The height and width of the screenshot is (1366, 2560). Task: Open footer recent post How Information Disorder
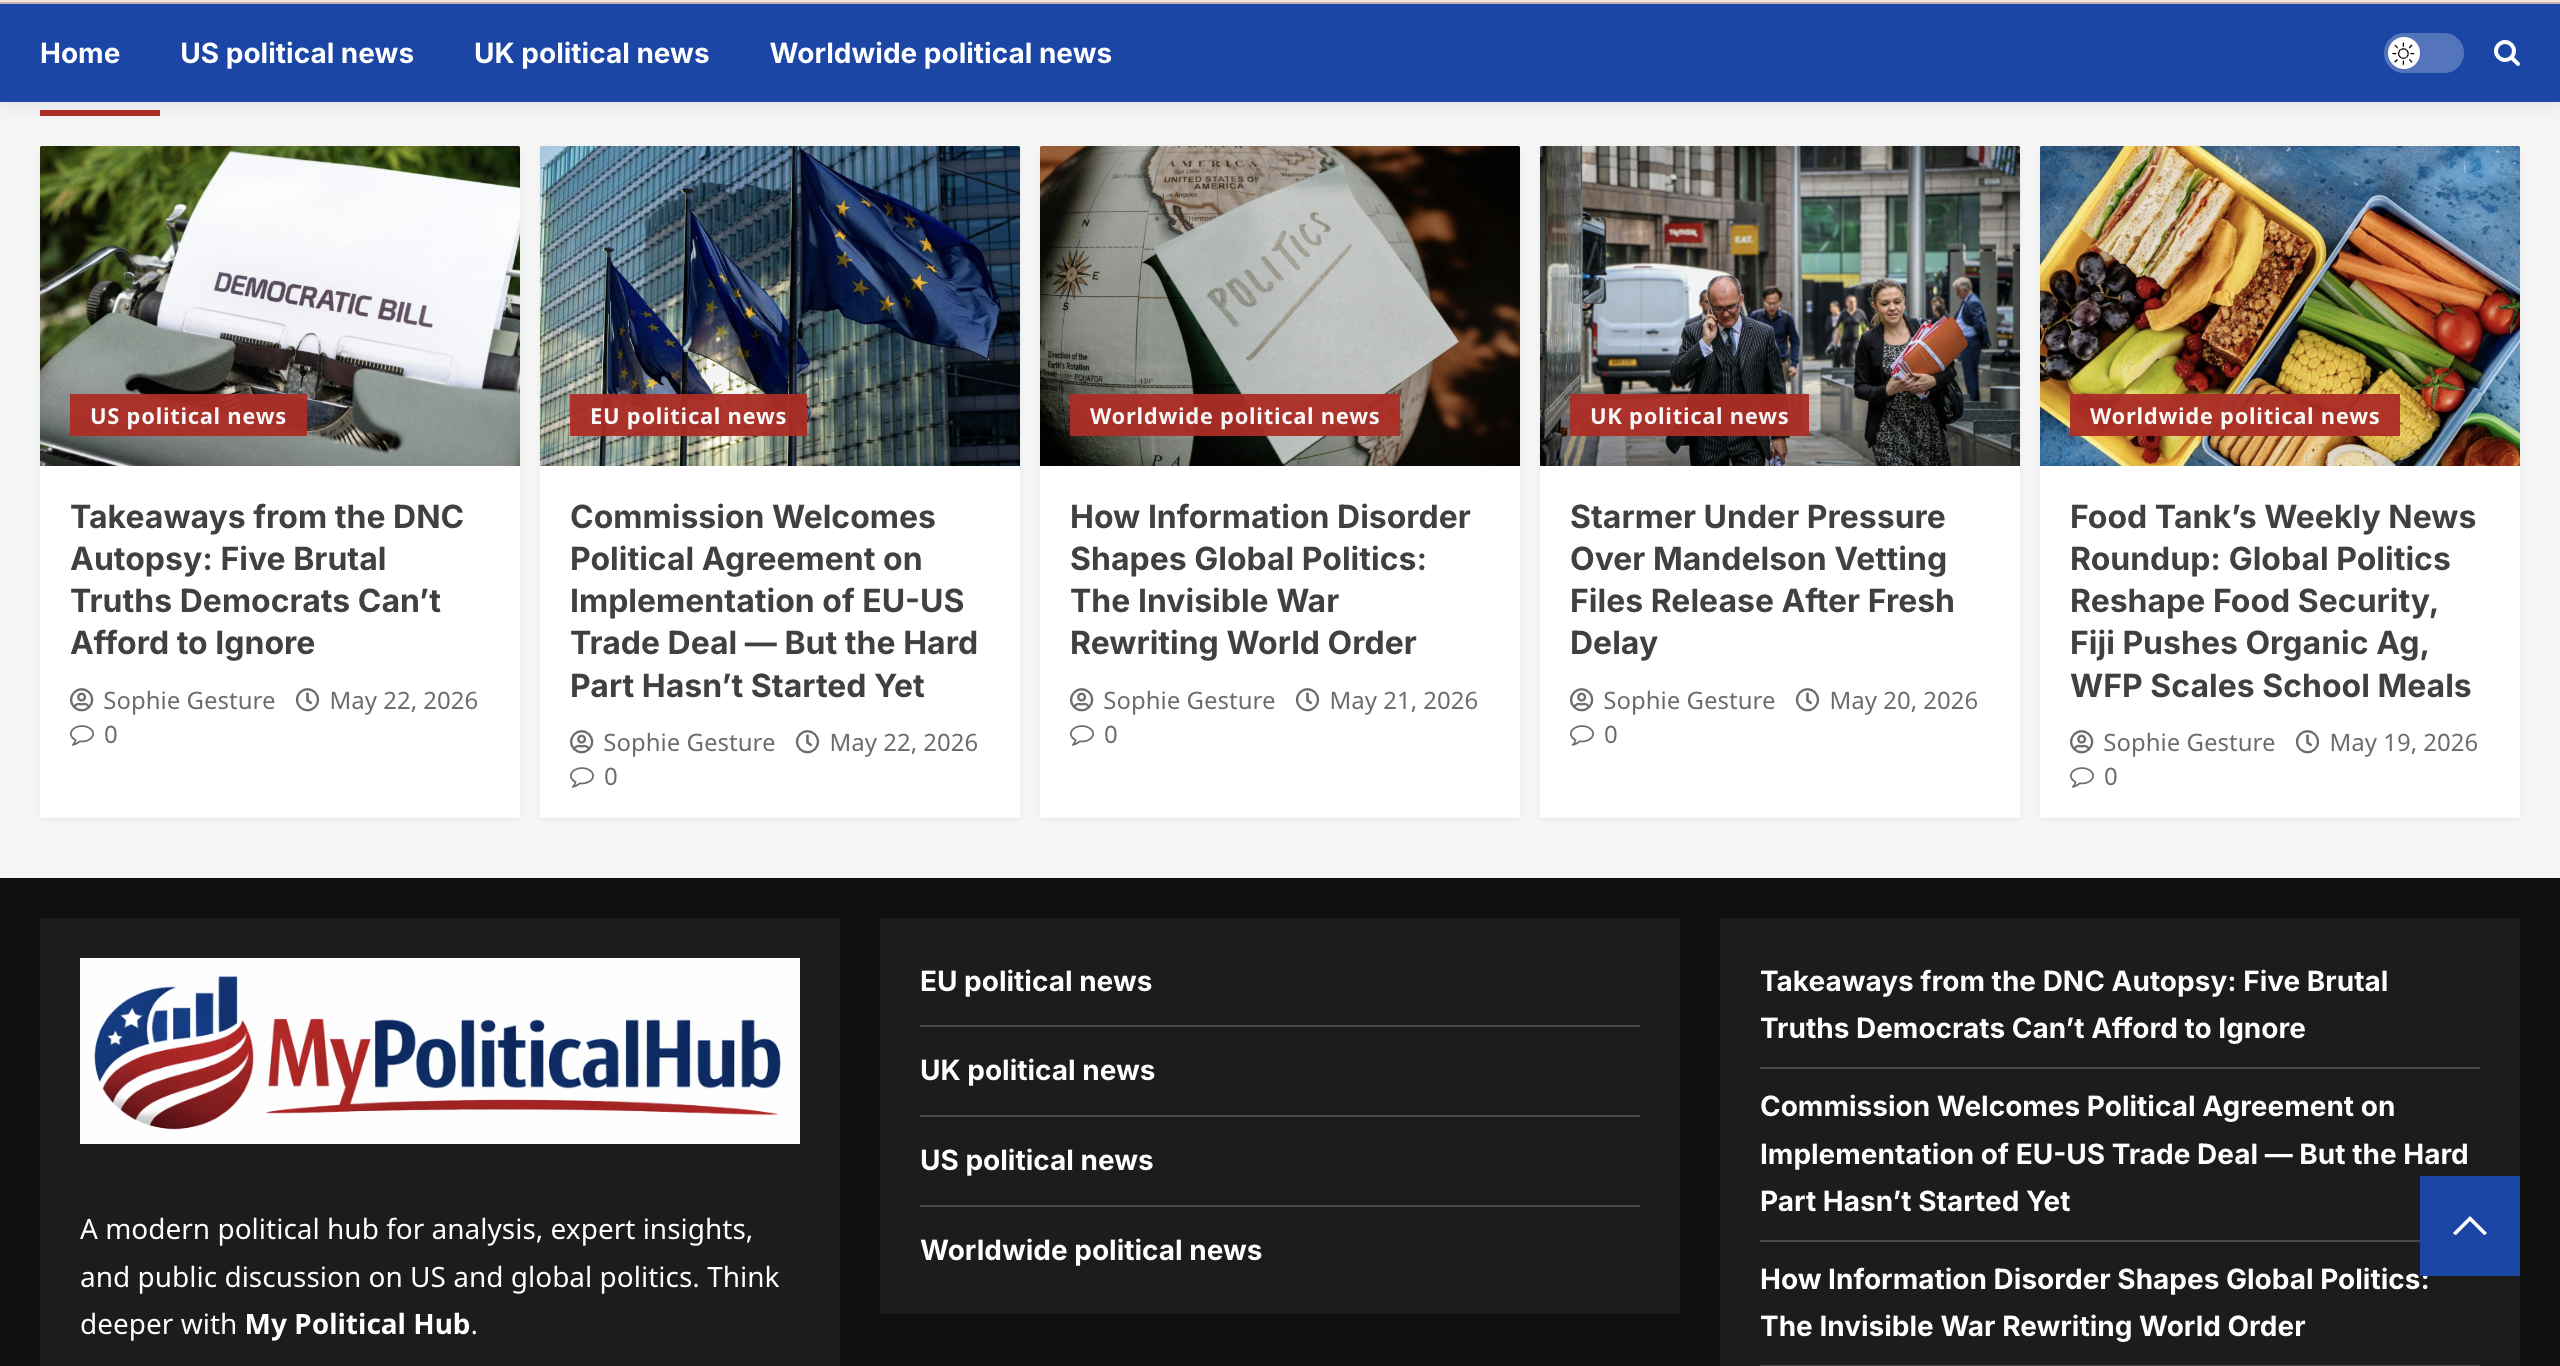tap(2094, 1302)
